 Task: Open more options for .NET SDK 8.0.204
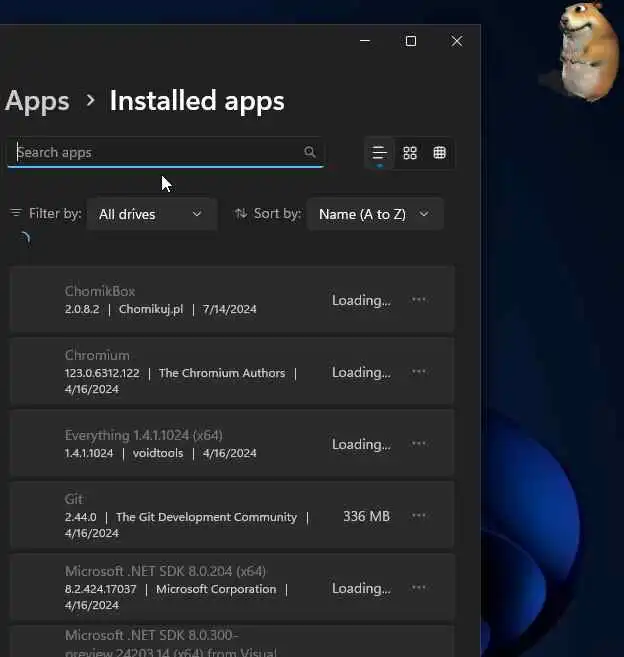[419, 588]
